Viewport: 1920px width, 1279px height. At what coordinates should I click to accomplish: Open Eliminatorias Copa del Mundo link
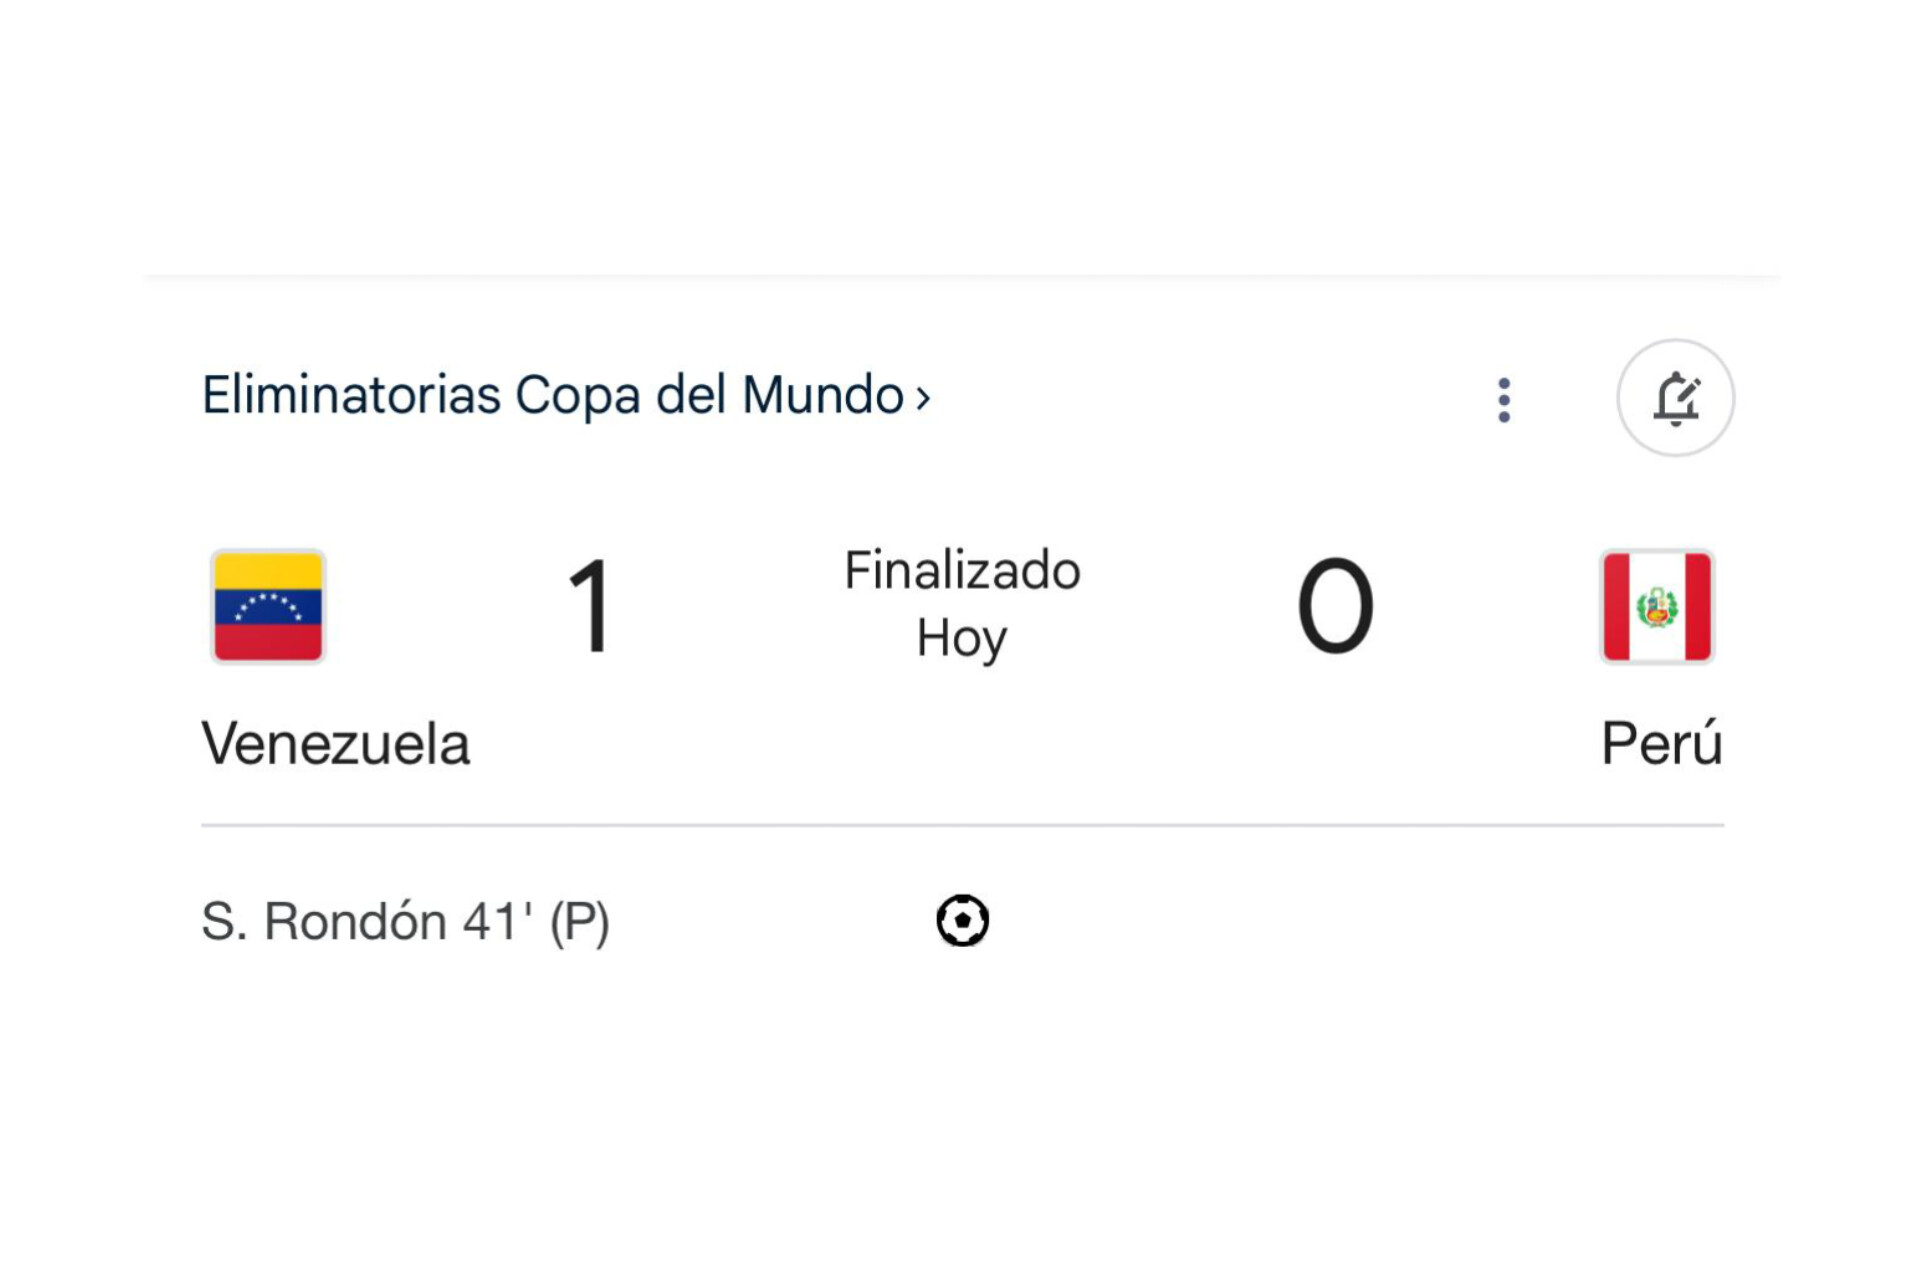553,395
